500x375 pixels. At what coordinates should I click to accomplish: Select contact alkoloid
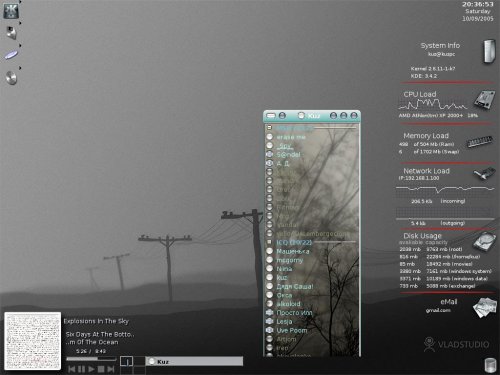click(x=289, y=304)
